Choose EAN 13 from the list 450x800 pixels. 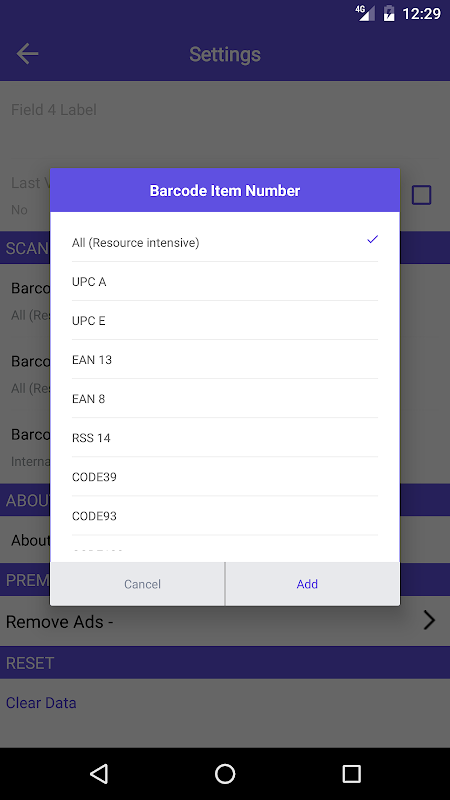[225, 360]
